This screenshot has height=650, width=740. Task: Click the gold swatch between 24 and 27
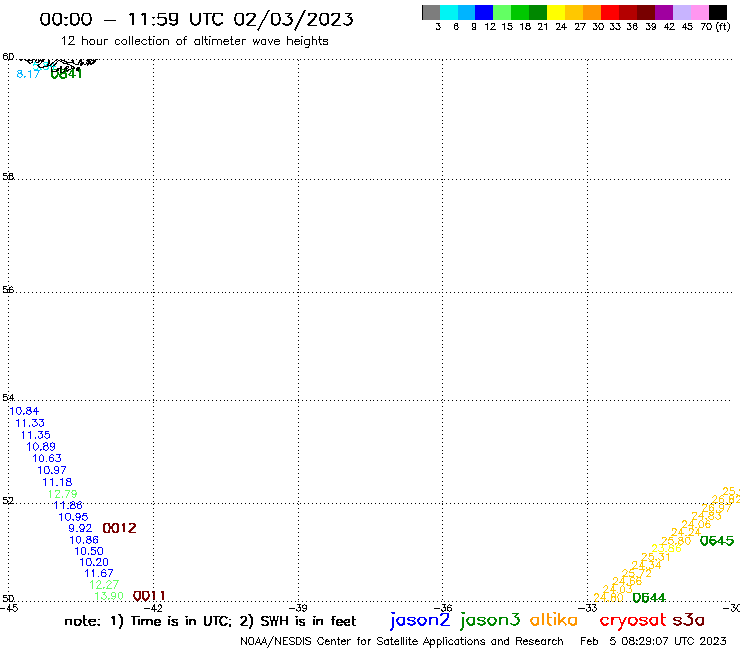click(x=574, y=13)
